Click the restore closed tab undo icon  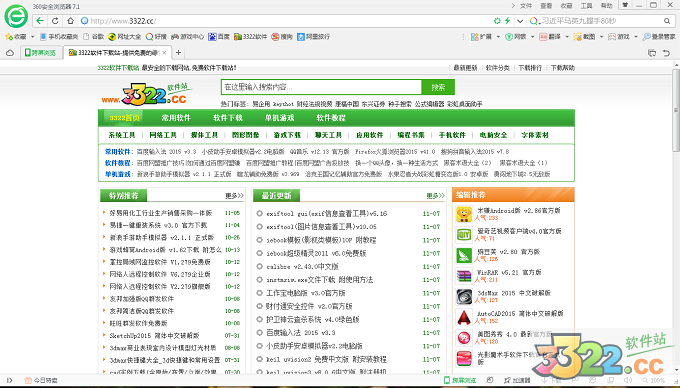pyautogui.click(x=667, y=53)
